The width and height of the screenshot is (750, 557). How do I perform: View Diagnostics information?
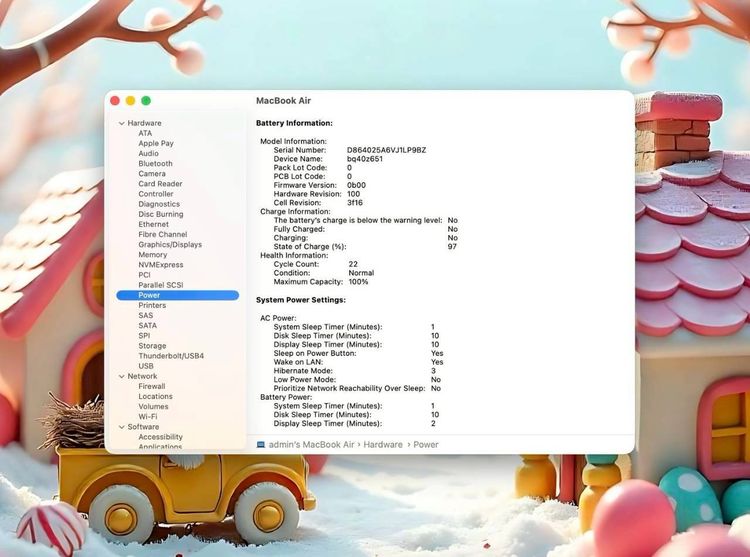tap(159, 204)
